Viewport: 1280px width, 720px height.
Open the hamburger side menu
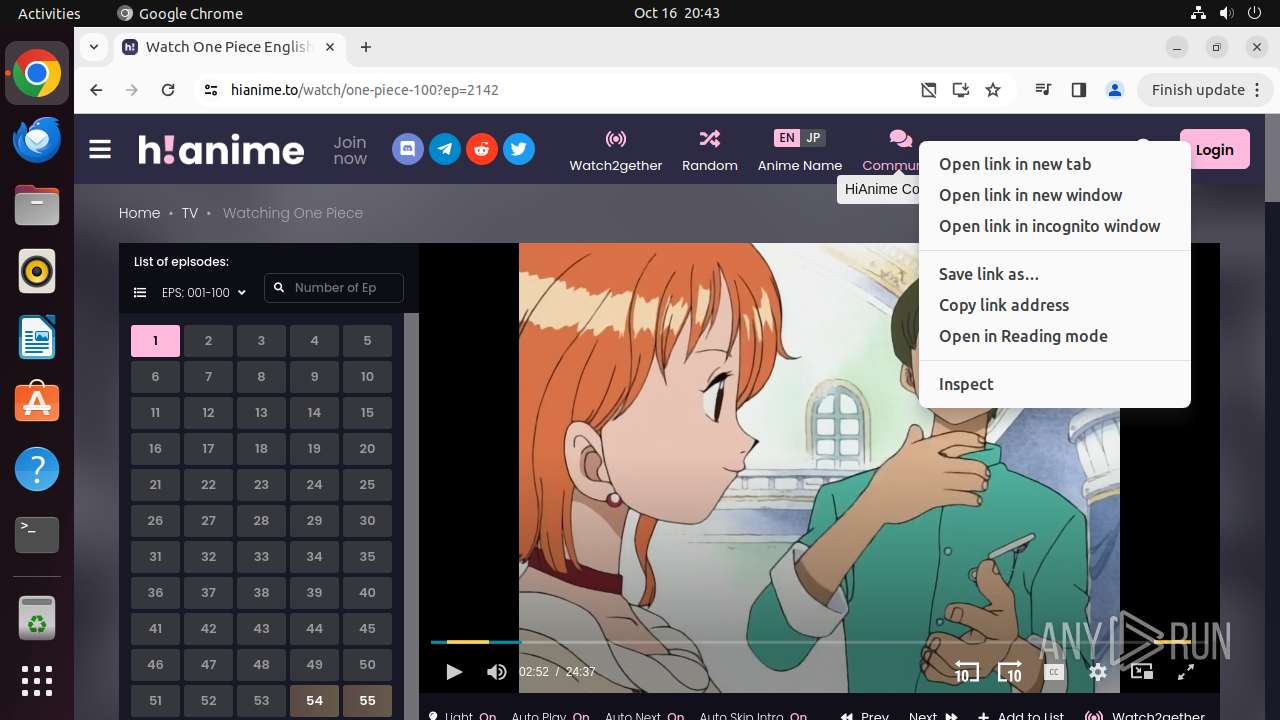click(100, 149)
